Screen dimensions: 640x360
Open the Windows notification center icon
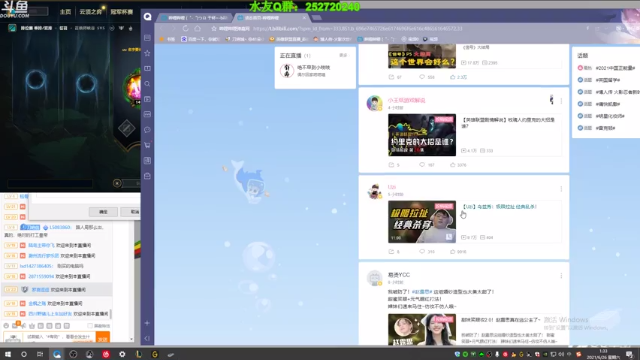(630, 354)
